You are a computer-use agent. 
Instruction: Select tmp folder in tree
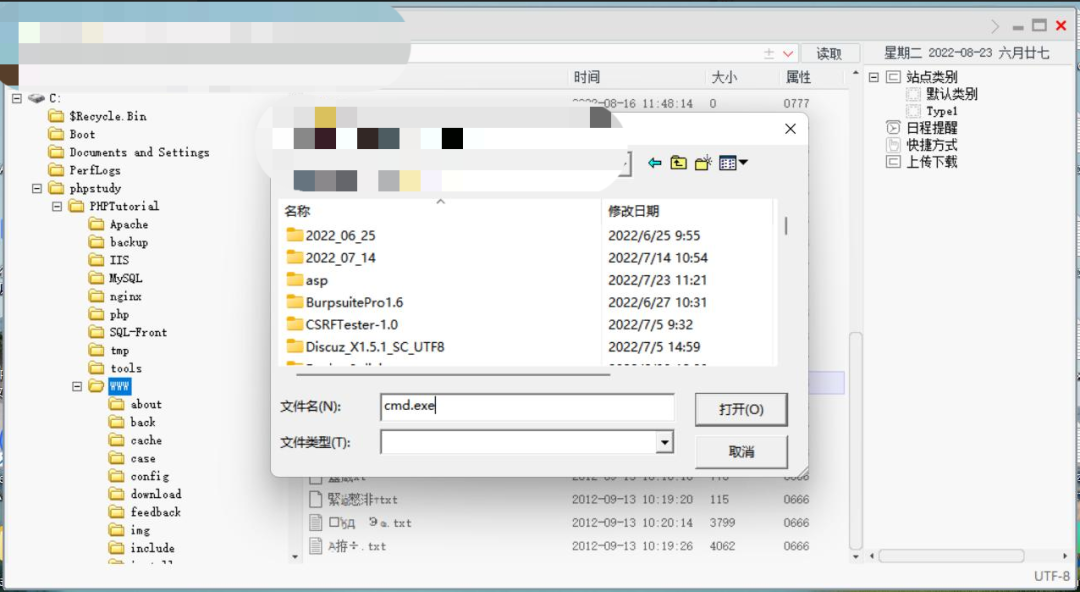(109, 350)
